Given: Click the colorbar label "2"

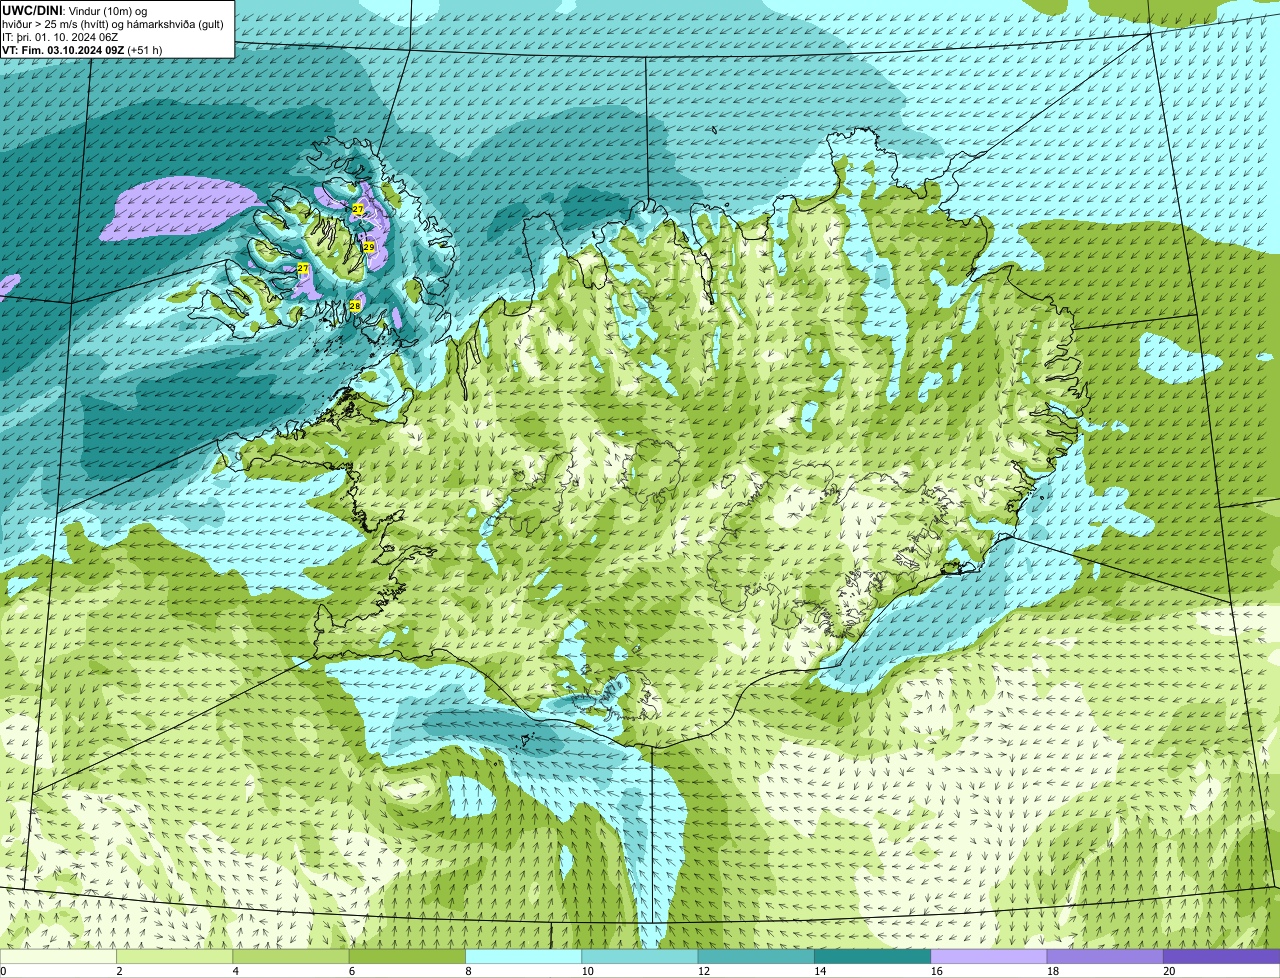Looking at the screenshot, I should [119, 971].
